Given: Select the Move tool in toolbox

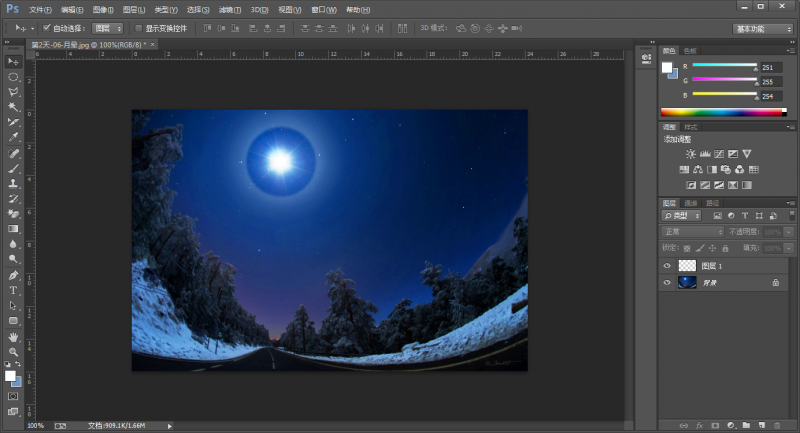Looking at the screenshot, I should 14,62.
